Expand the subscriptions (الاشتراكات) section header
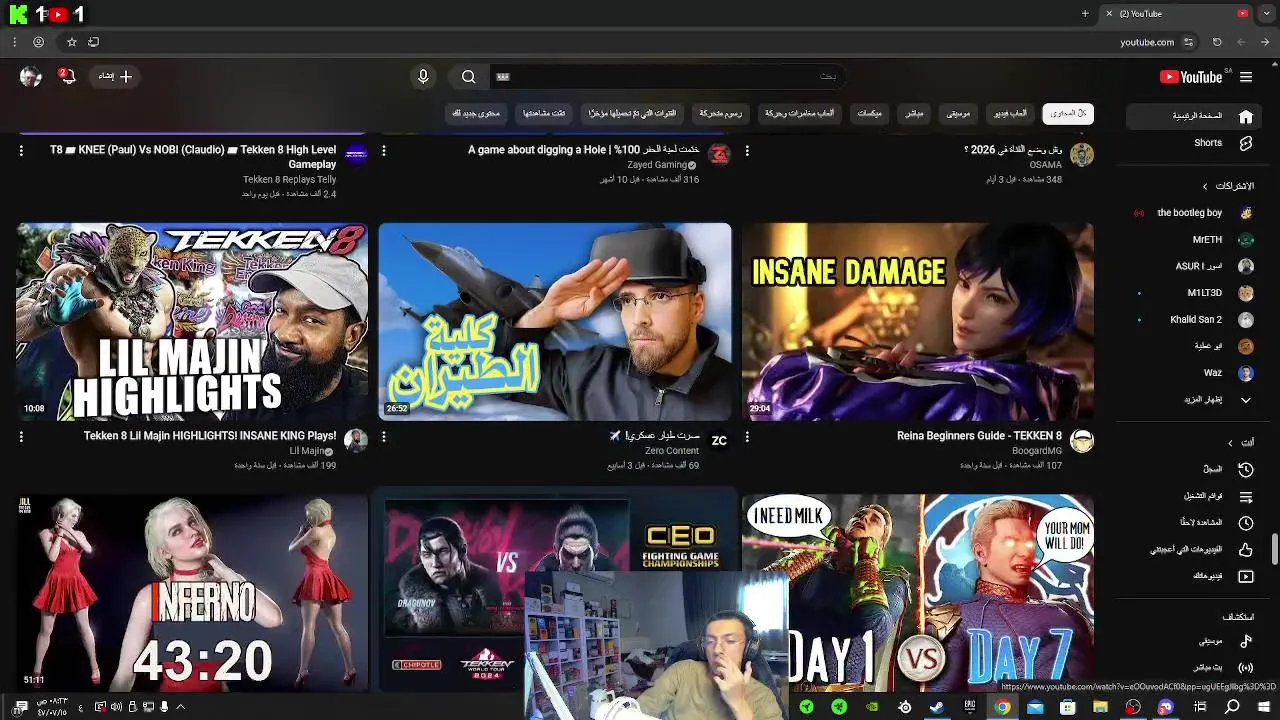 1228,186
